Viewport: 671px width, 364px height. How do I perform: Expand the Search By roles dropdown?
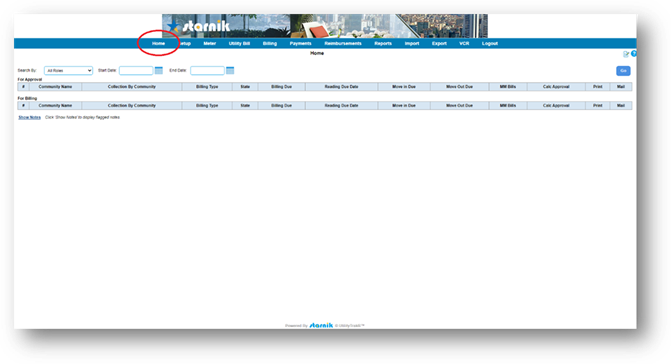[x=68, y=71]
